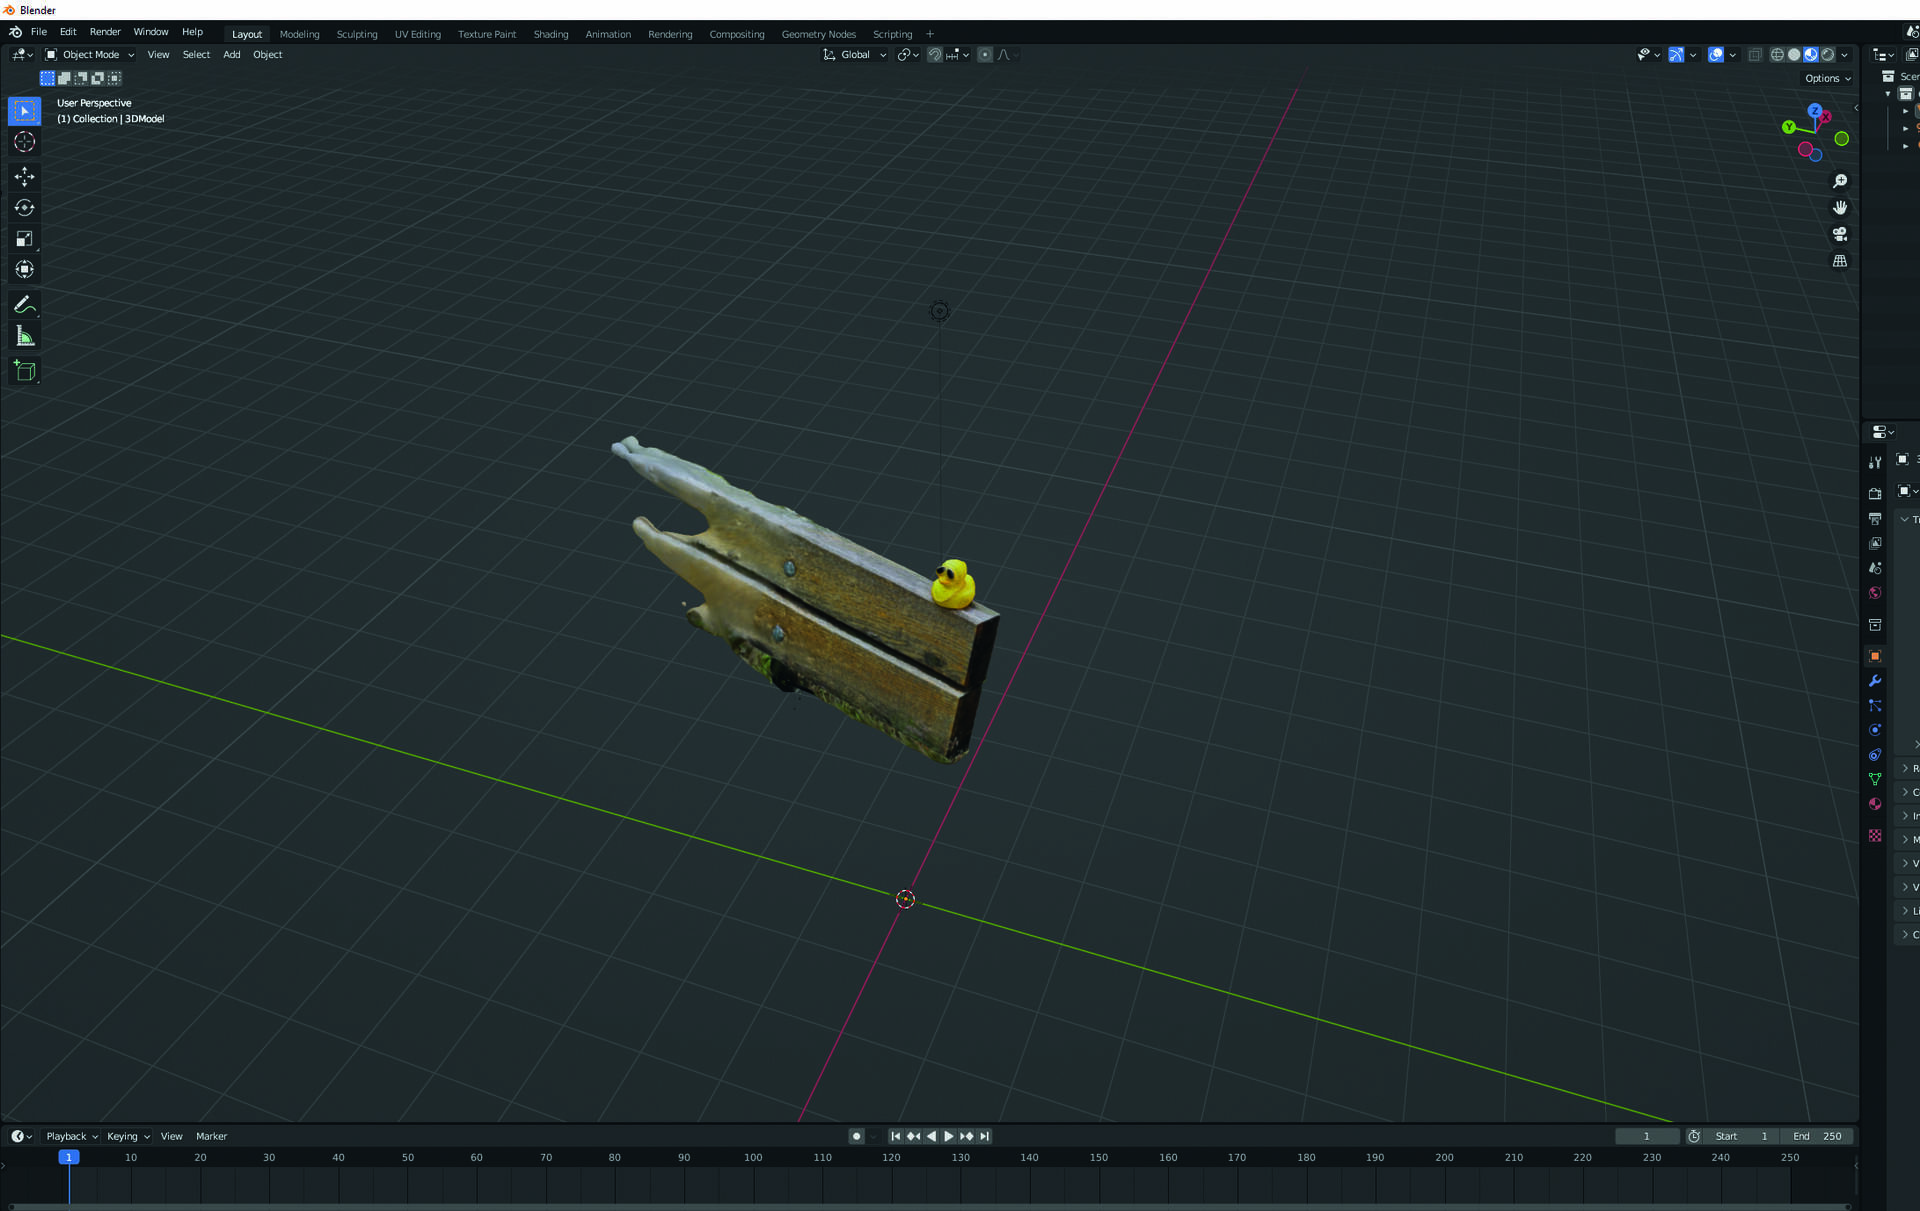
Task: Select the Rotate tool
Action: (24, 208)
